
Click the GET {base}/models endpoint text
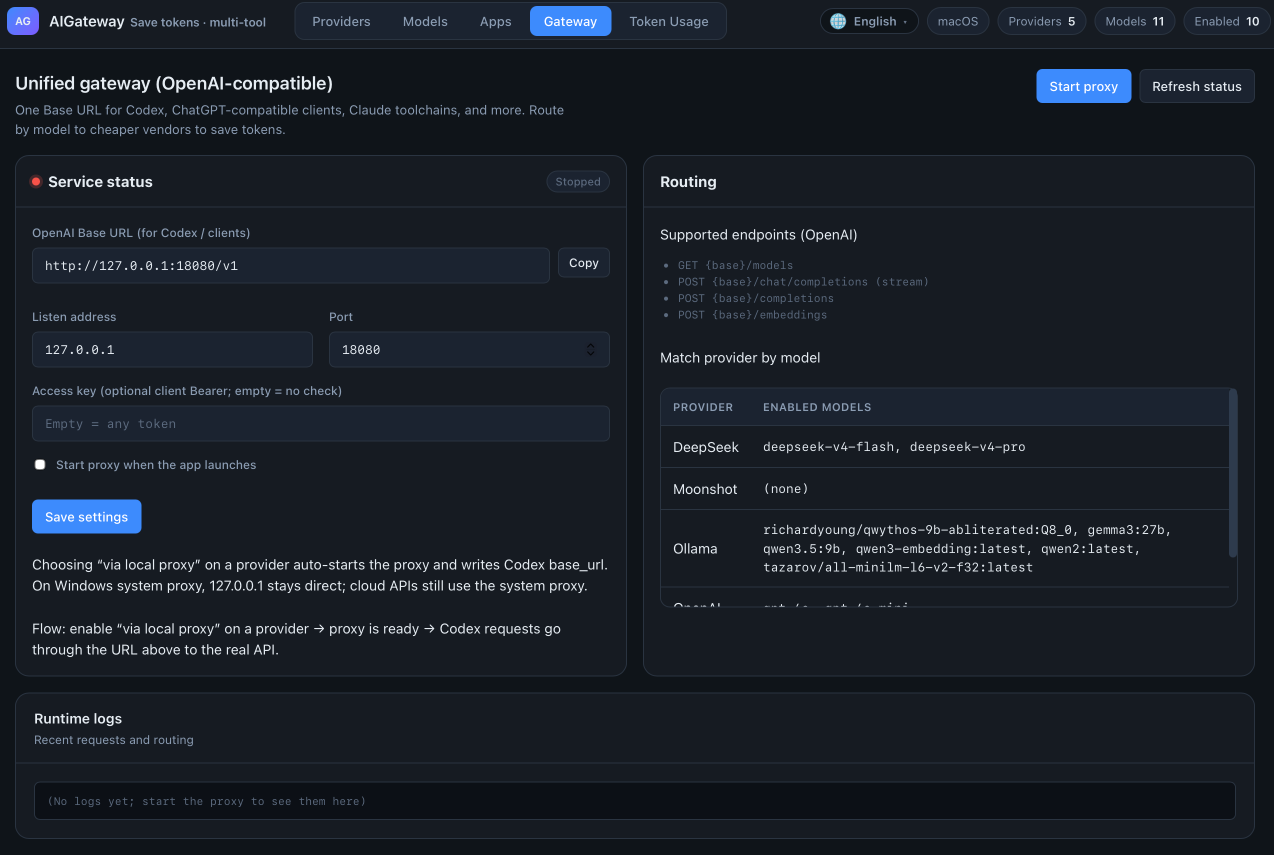click(x=735, y=266)
